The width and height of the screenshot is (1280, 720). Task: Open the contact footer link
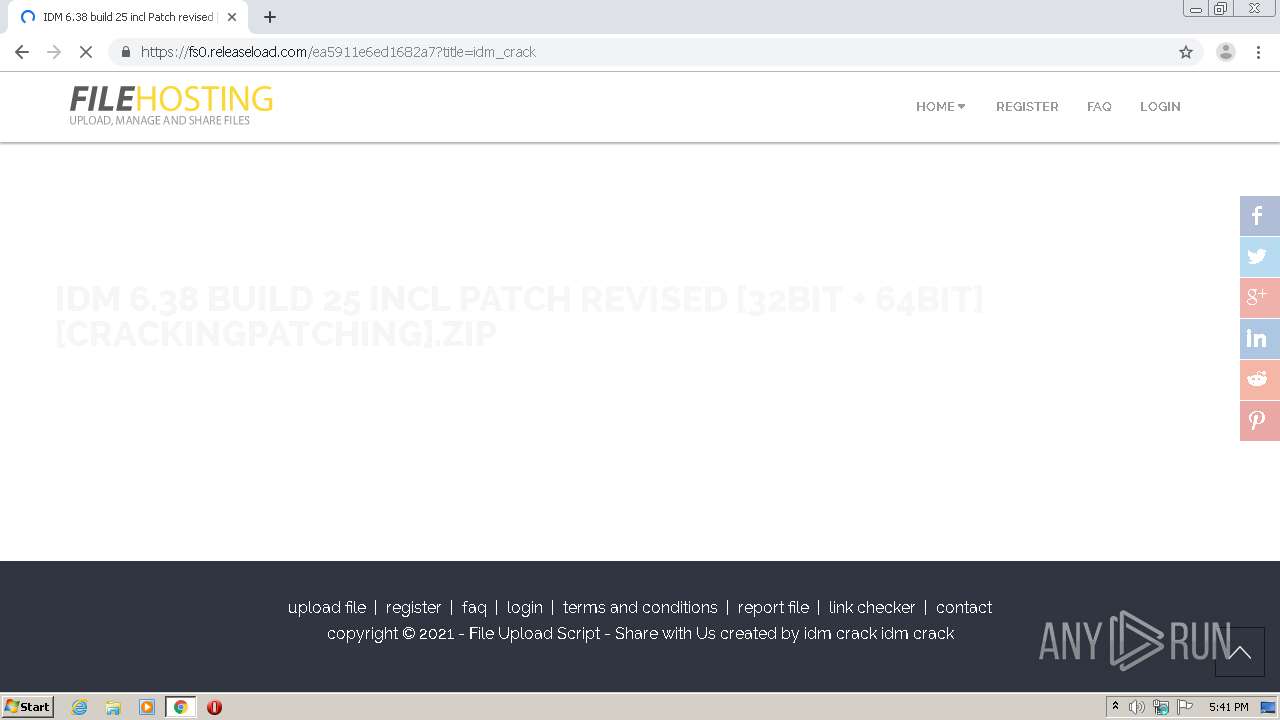click(x=964, y=607)
